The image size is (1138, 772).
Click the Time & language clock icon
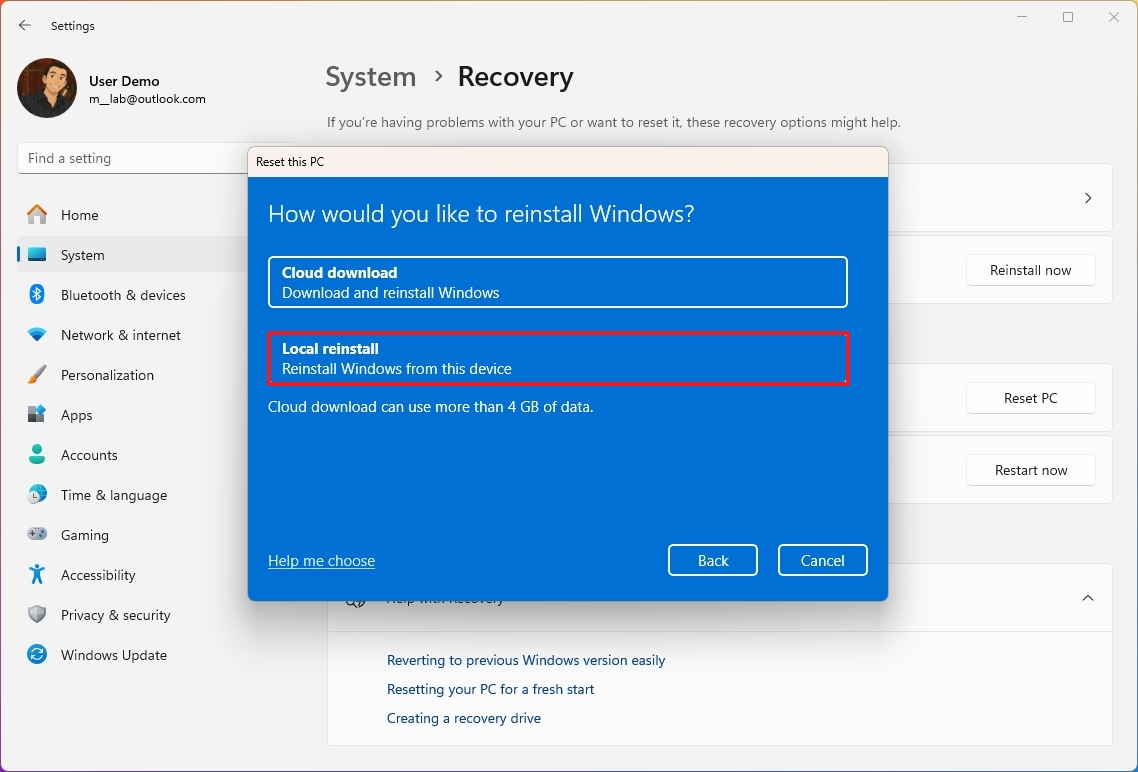pos(37,494)
